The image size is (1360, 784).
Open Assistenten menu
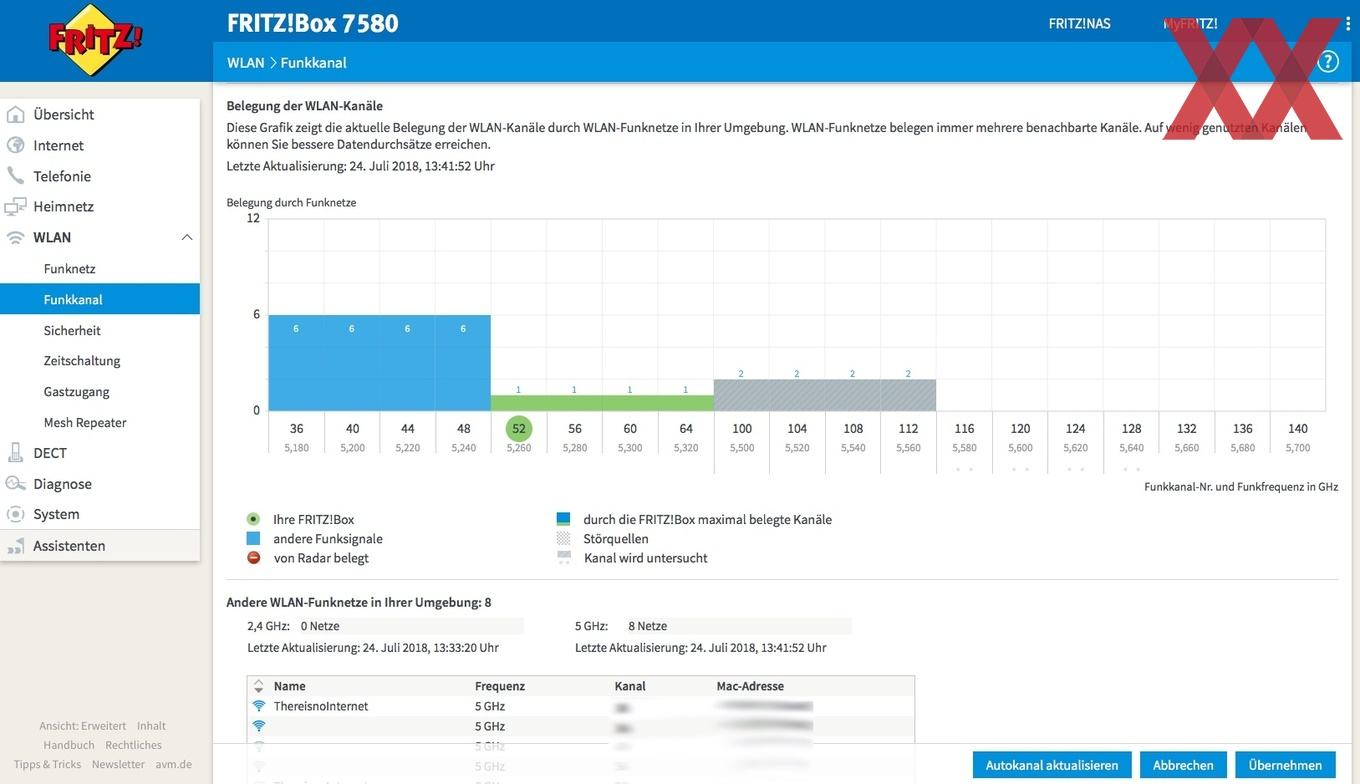tap(69, 545)
